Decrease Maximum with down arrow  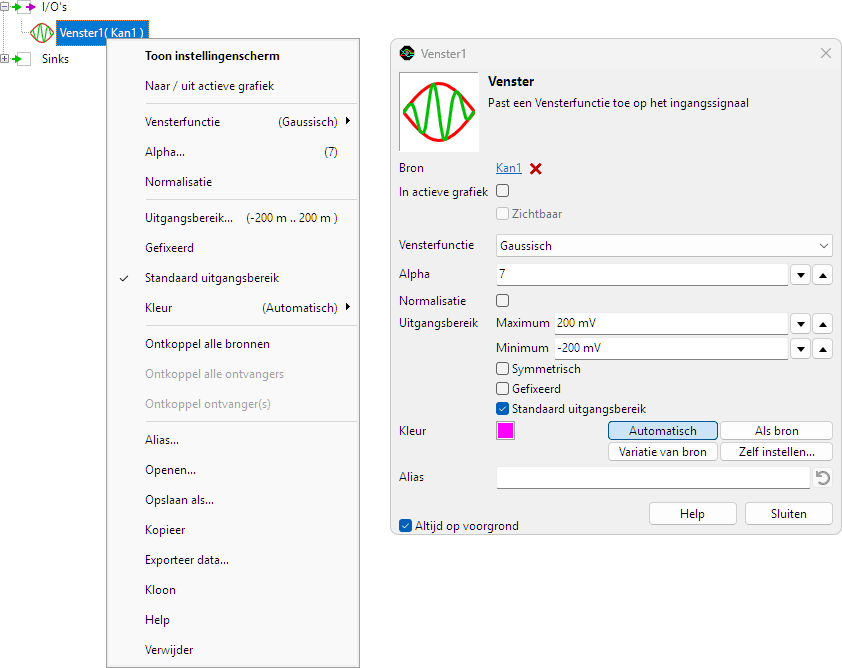coord(801,324)
